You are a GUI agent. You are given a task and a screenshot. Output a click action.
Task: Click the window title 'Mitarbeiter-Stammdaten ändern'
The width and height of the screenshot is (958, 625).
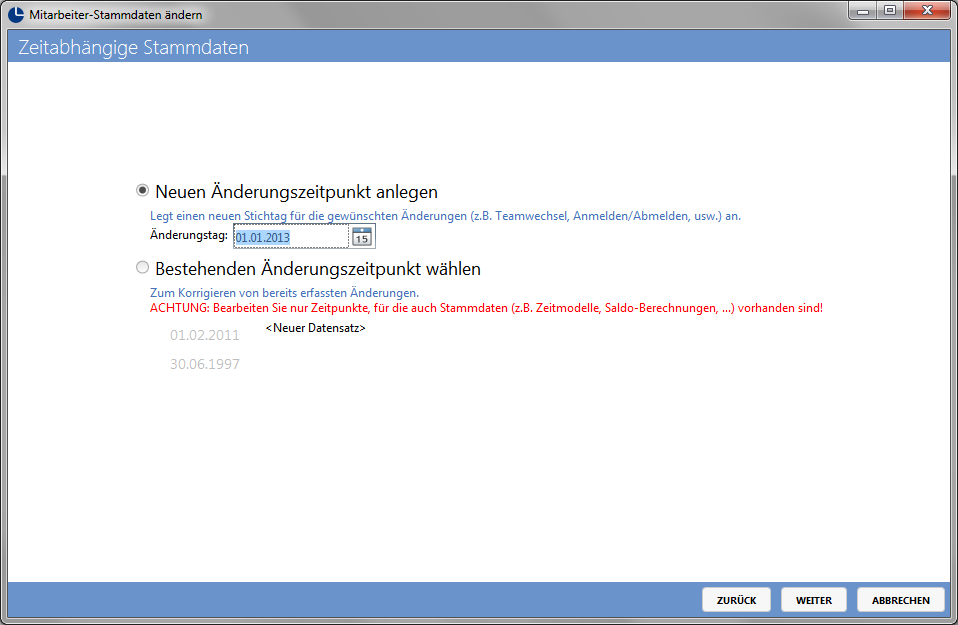pyautogui.click(x=115, y=15)
